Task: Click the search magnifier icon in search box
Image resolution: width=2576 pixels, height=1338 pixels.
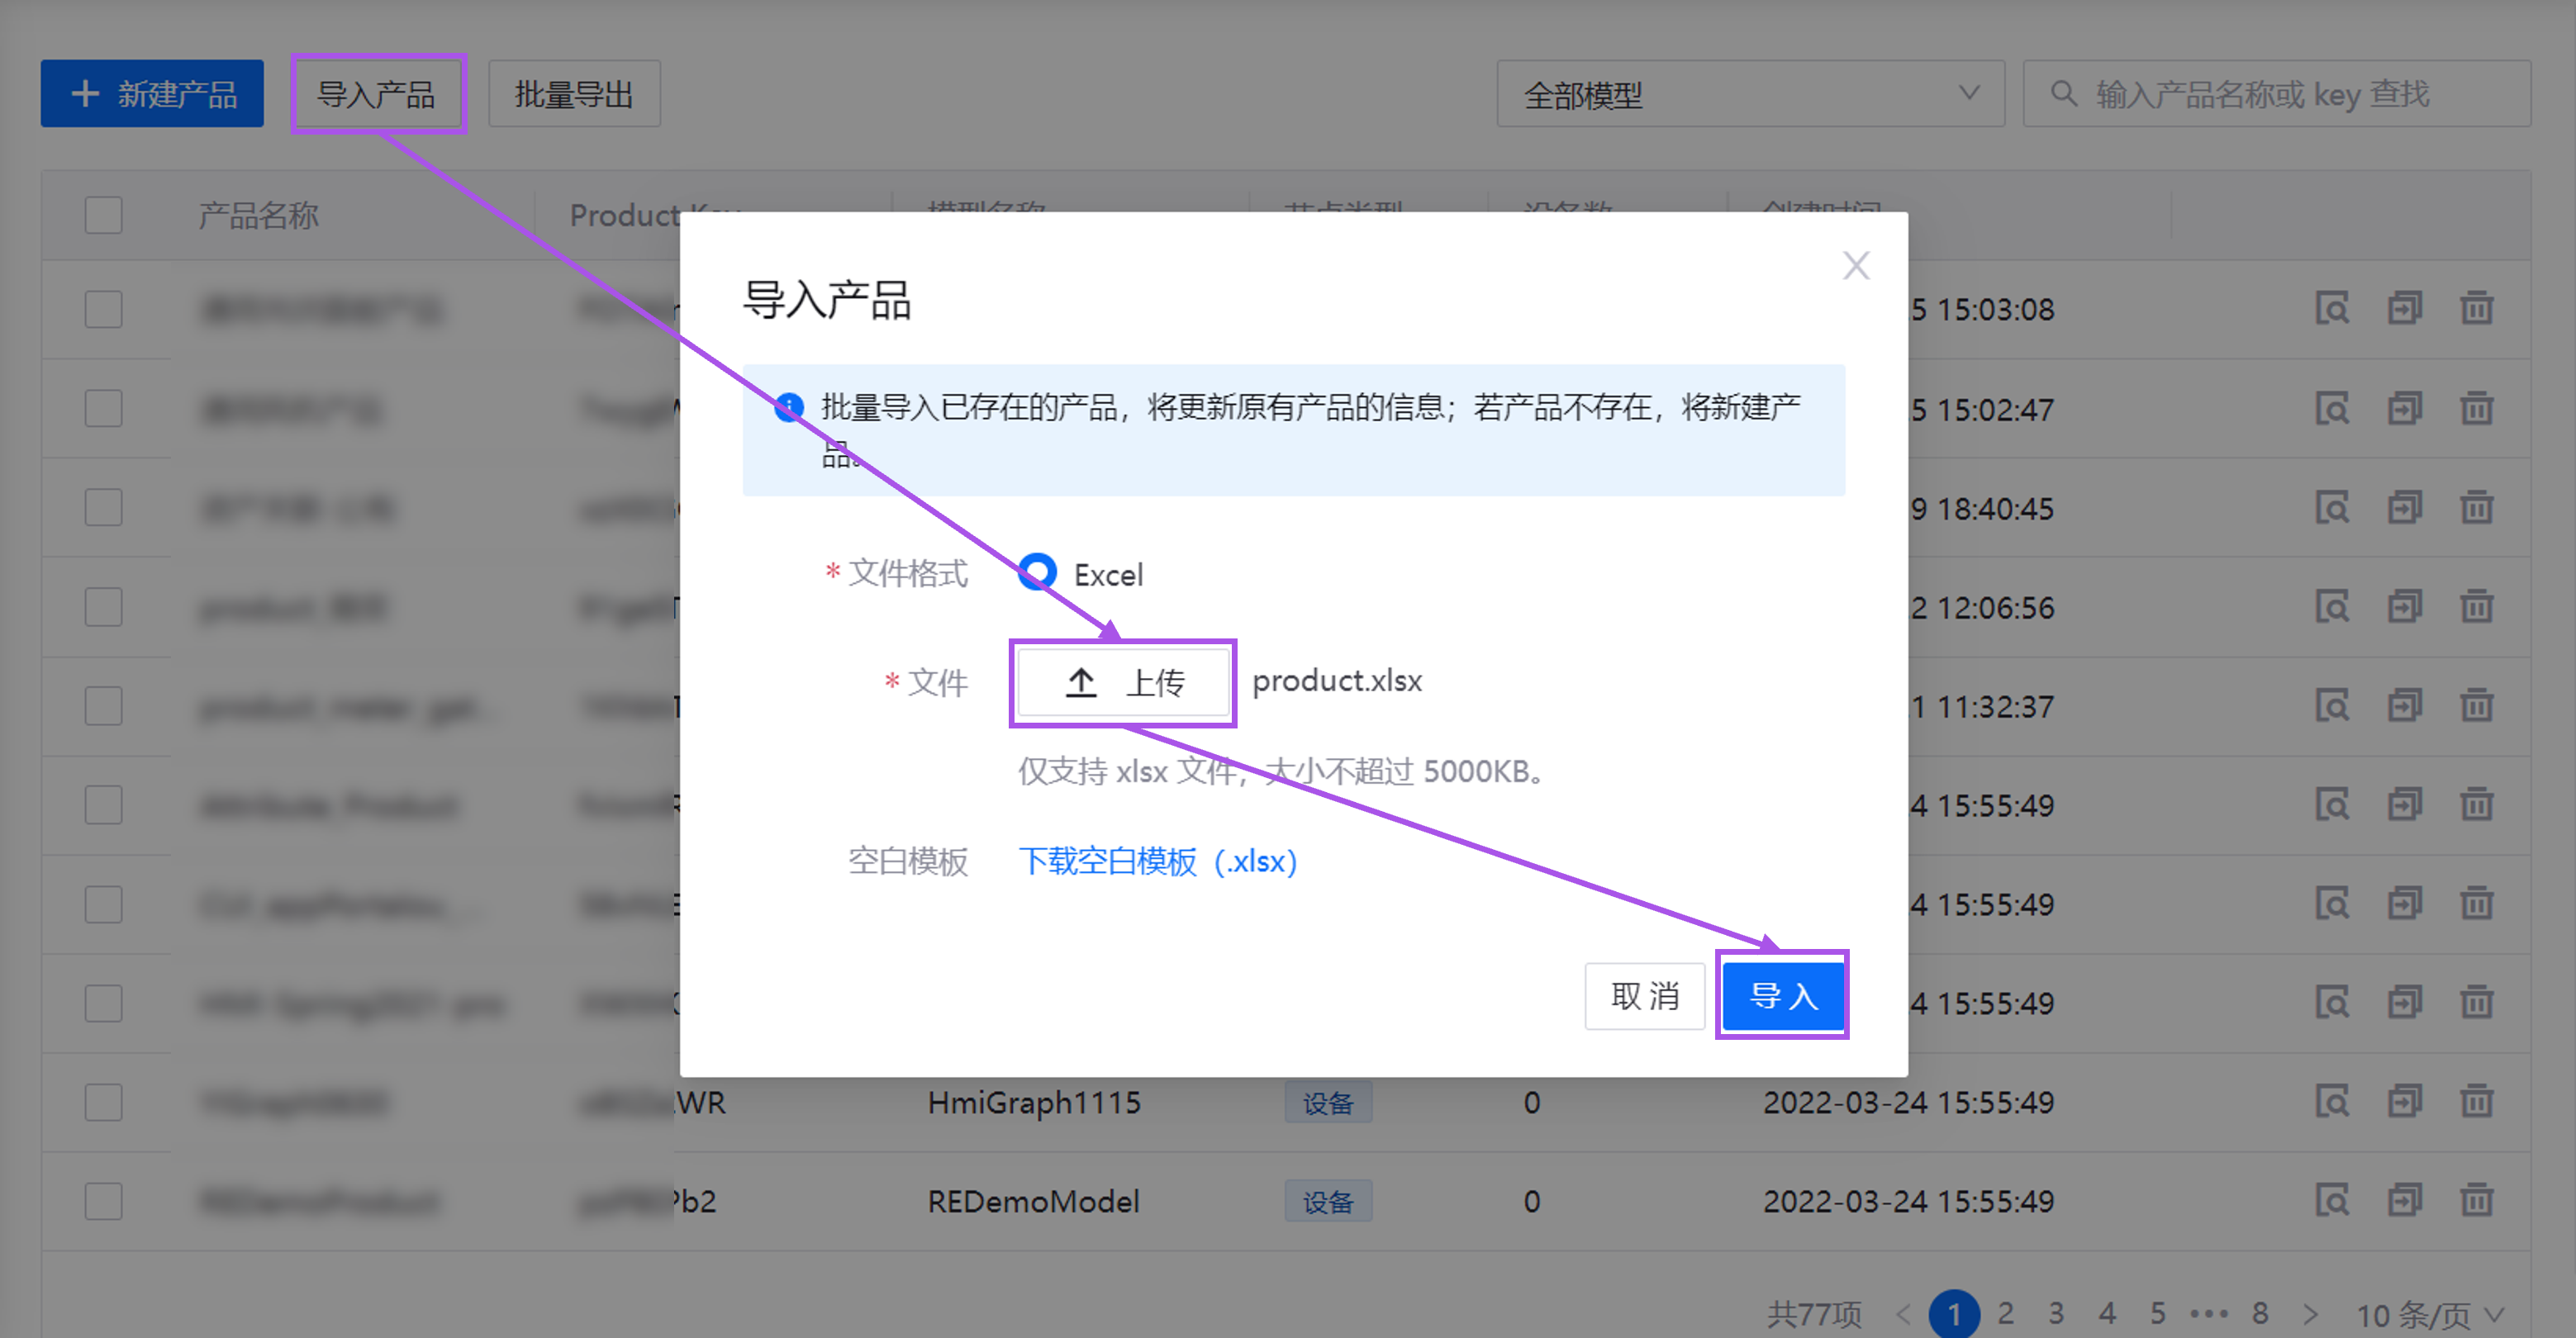Action: coord(2063,94)
